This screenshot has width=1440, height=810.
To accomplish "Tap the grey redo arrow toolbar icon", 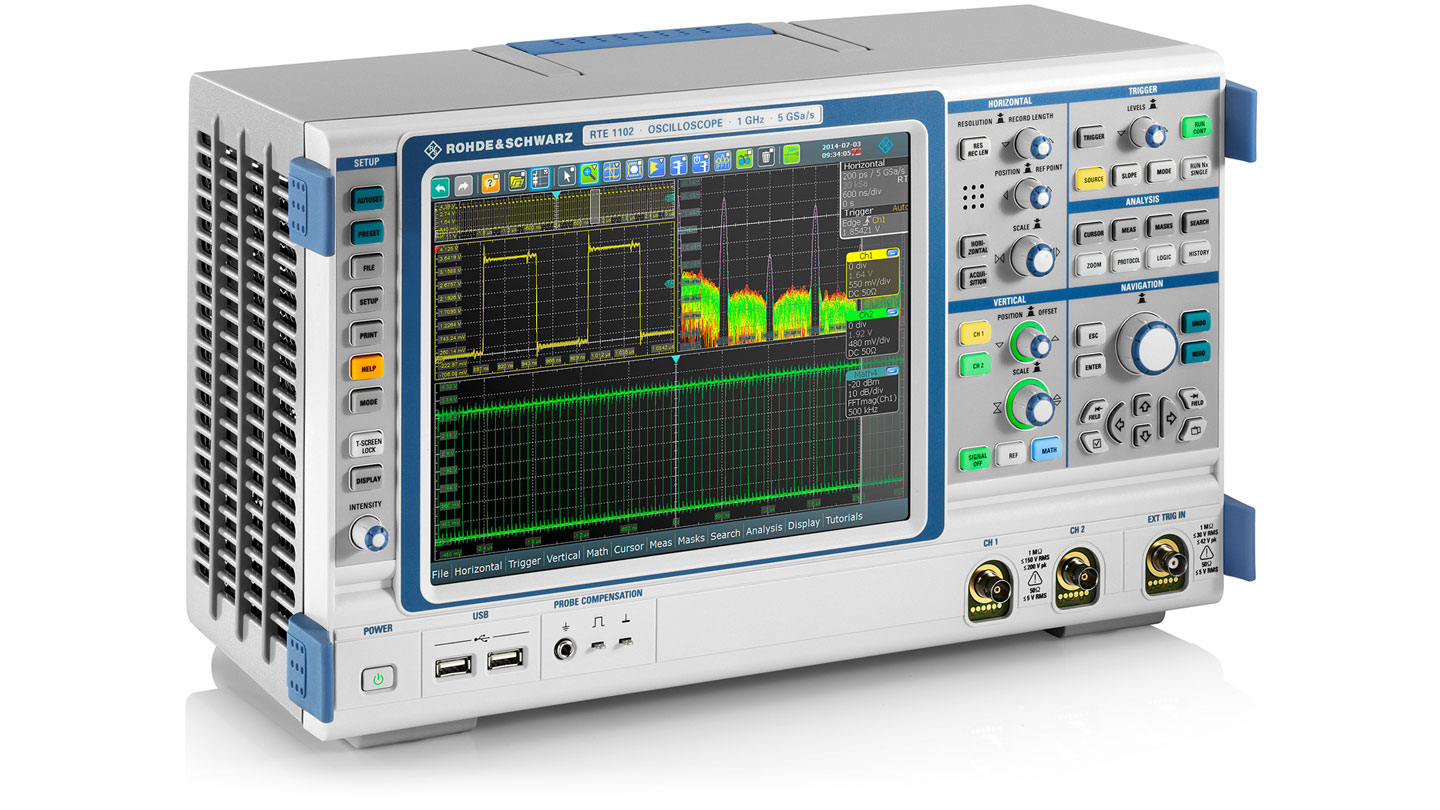I will (464, 185).
